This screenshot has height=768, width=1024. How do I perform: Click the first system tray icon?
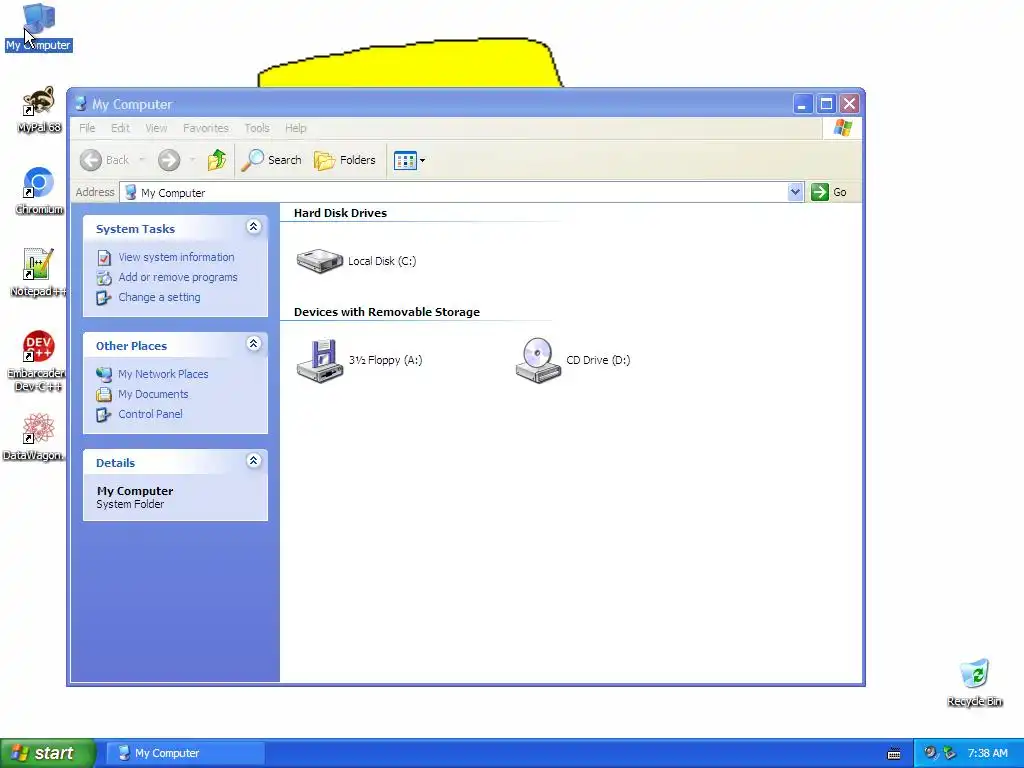pyautogui.click(x=931, y=753)
